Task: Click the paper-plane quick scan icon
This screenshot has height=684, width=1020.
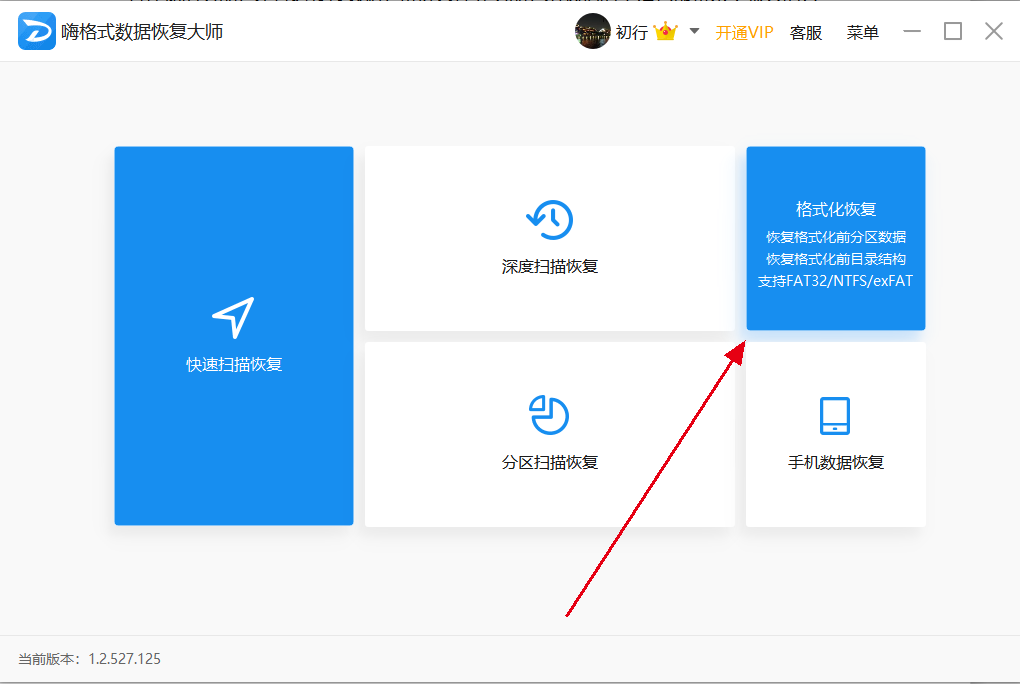Action: pos(234,318)
